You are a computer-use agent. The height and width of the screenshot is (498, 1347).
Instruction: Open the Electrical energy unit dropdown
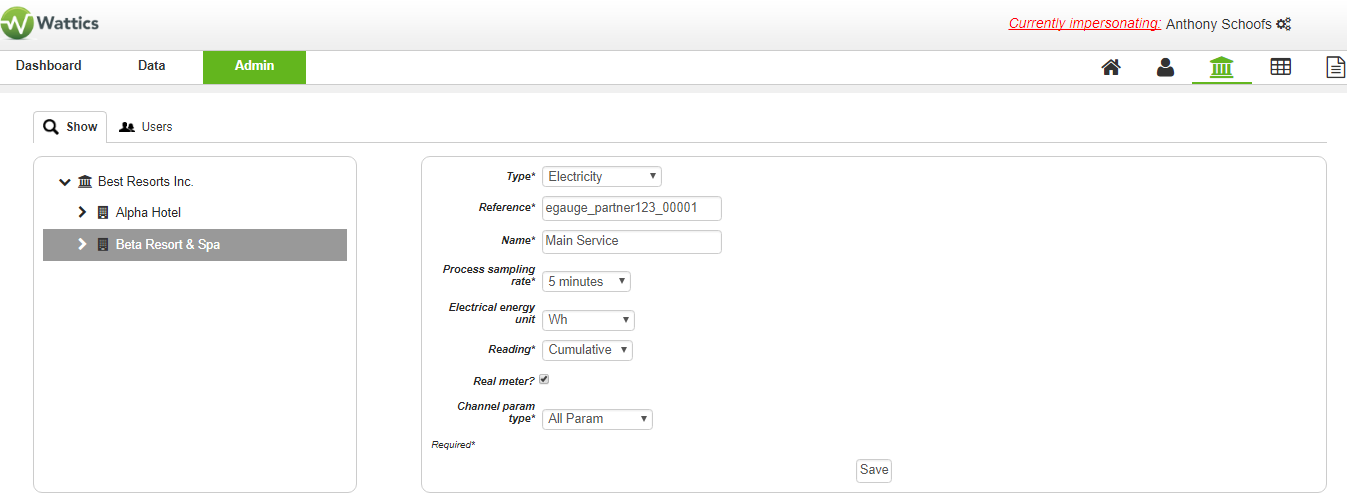pos(588,320)
